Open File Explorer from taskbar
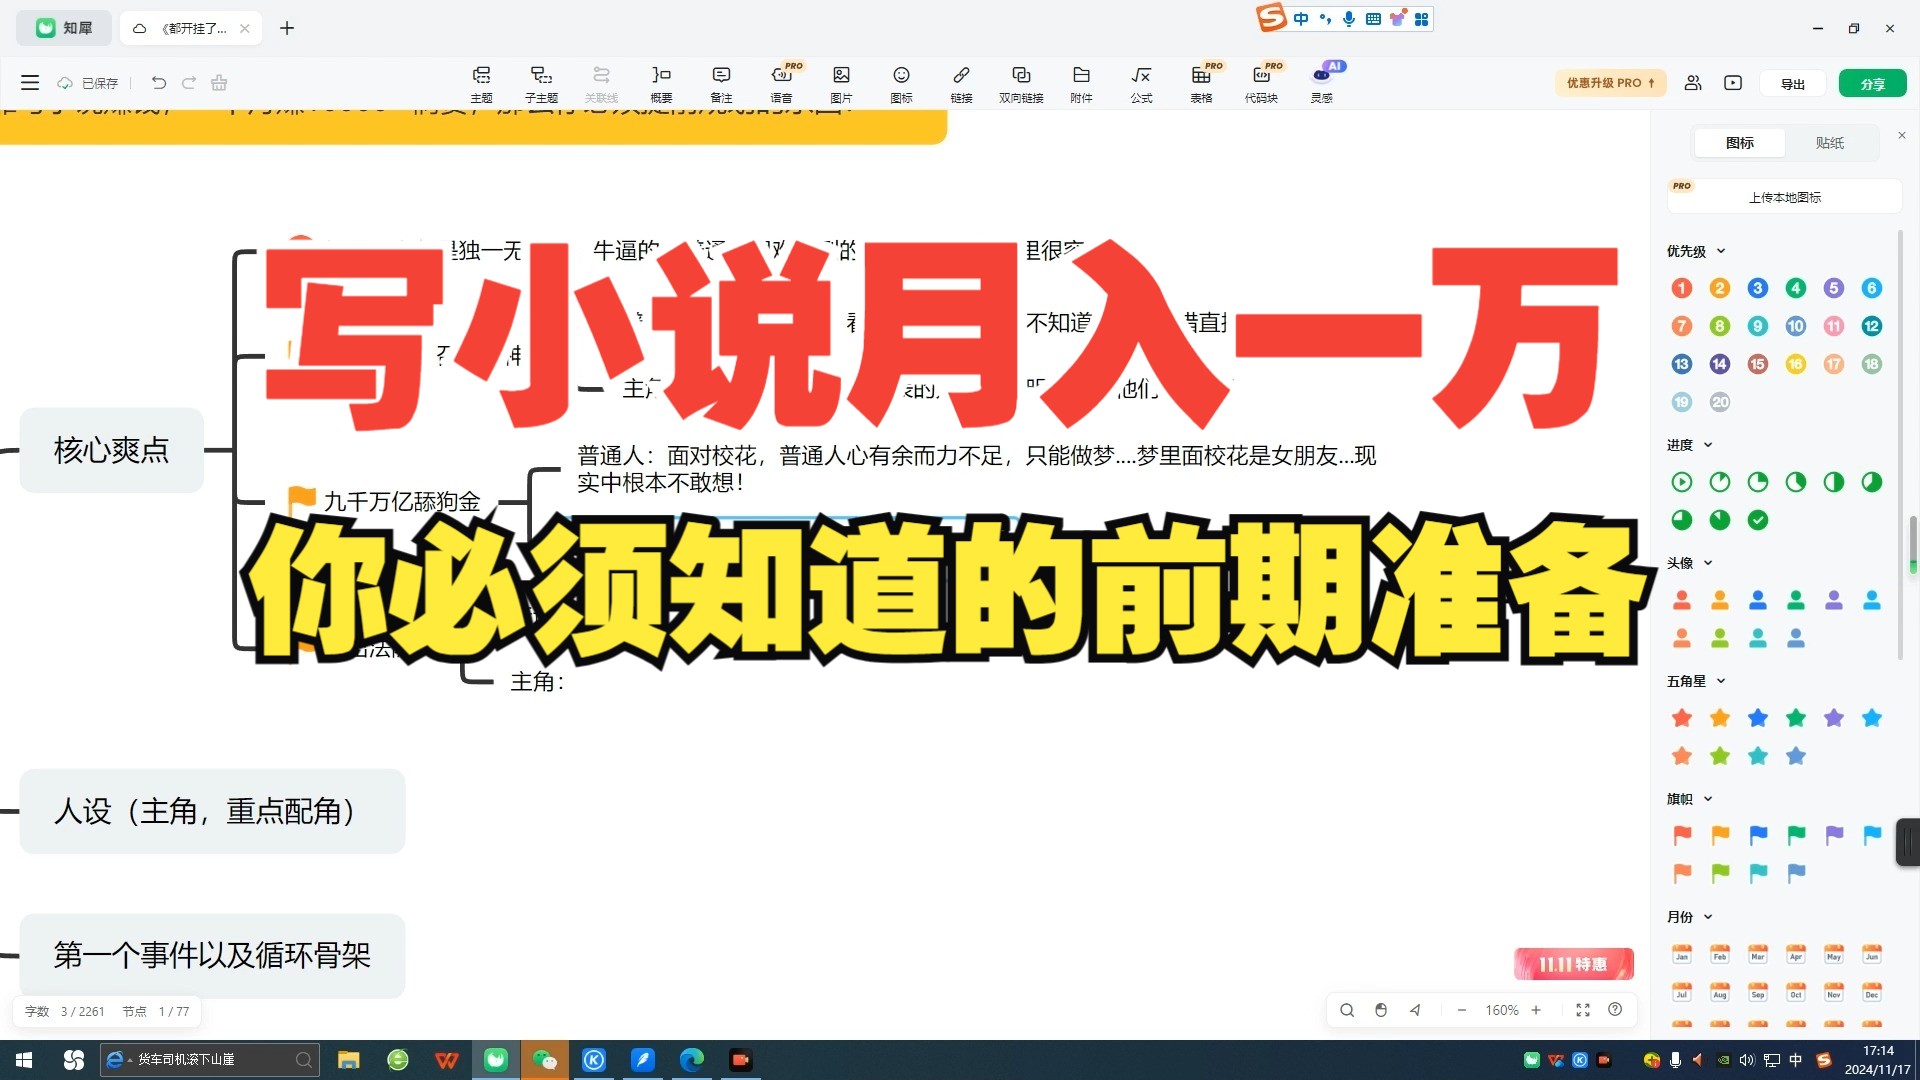The image size is (1920, 1080). (348, 1060)
